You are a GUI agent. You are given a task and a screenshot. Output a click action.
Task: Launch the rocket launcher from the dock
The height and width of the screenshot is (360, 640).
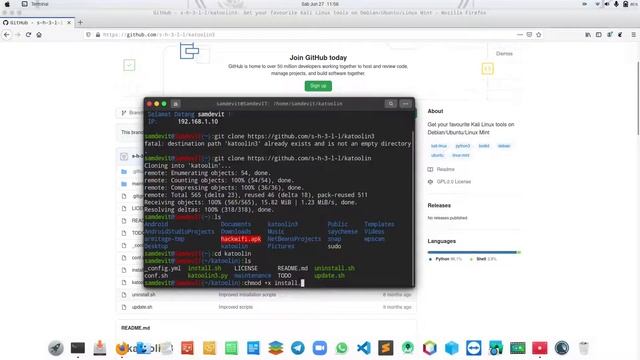pos(56,348)
